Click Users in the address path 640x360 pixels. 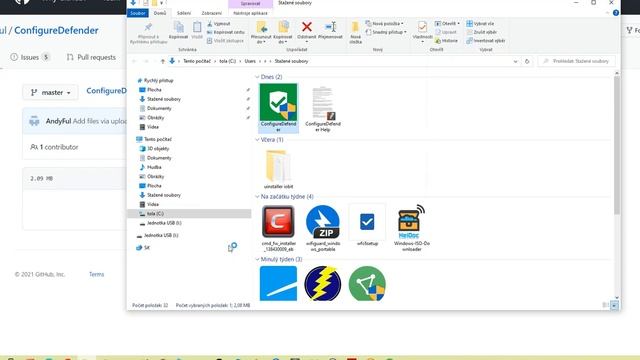[x=250, y=61]
